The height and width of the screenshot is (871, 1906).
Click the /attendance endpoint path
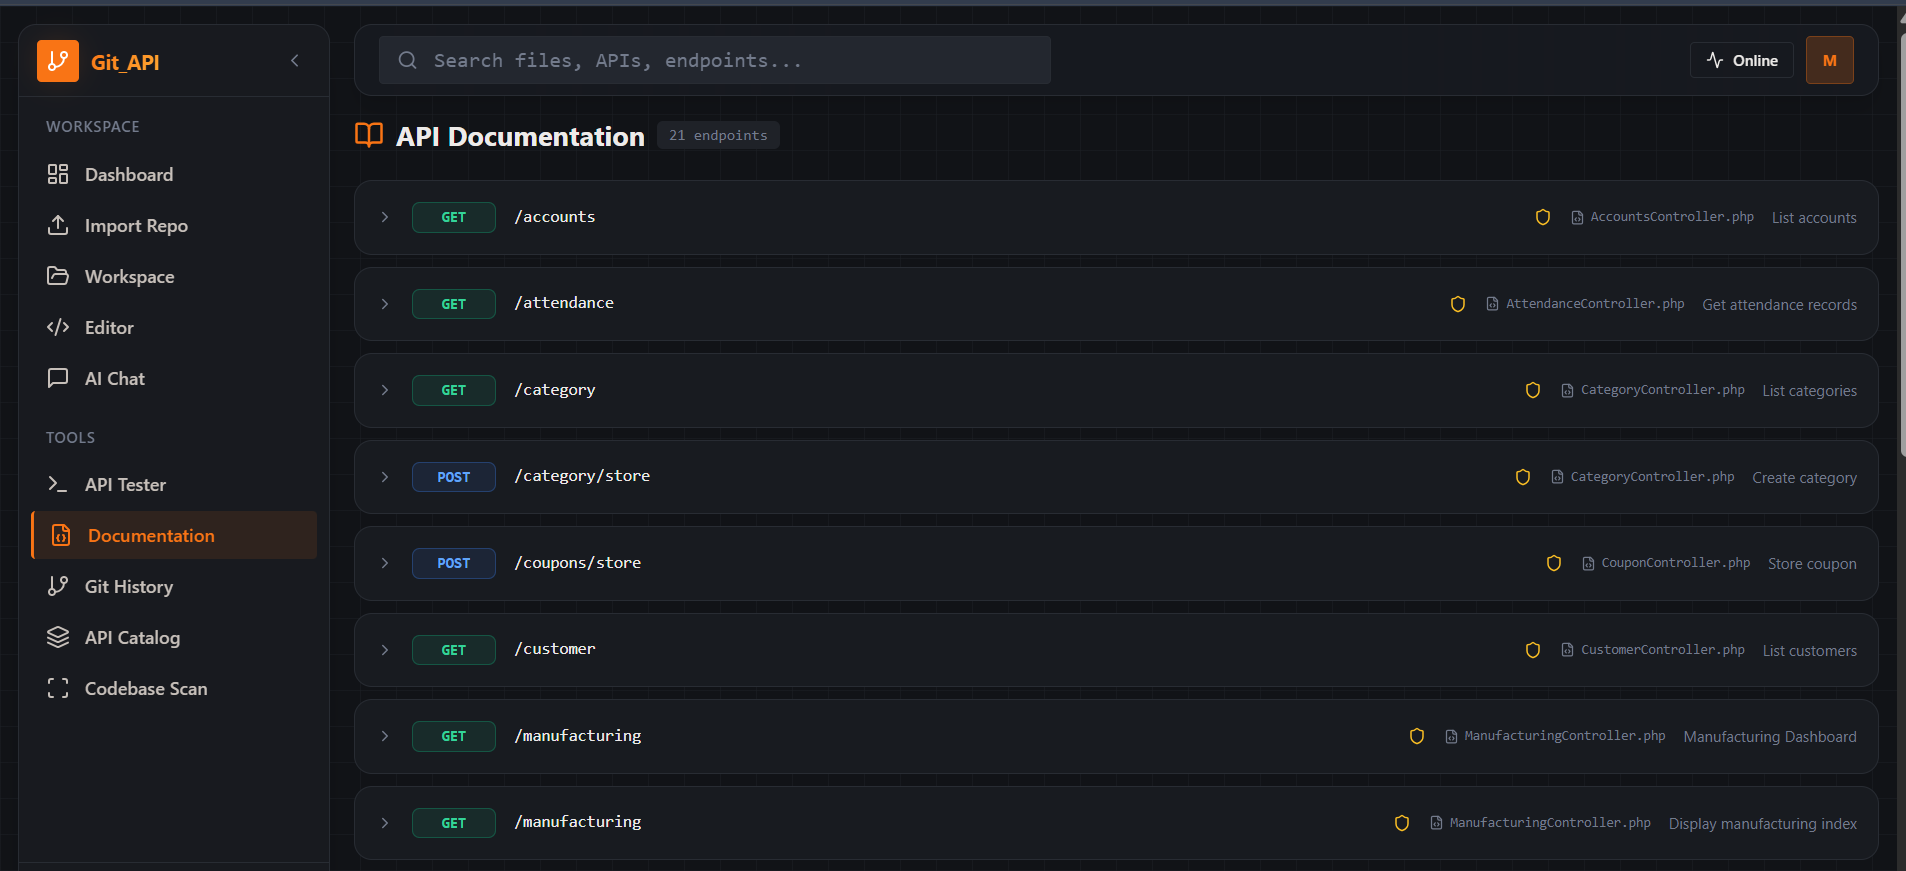pyautogui.click(x=564, y=303)
